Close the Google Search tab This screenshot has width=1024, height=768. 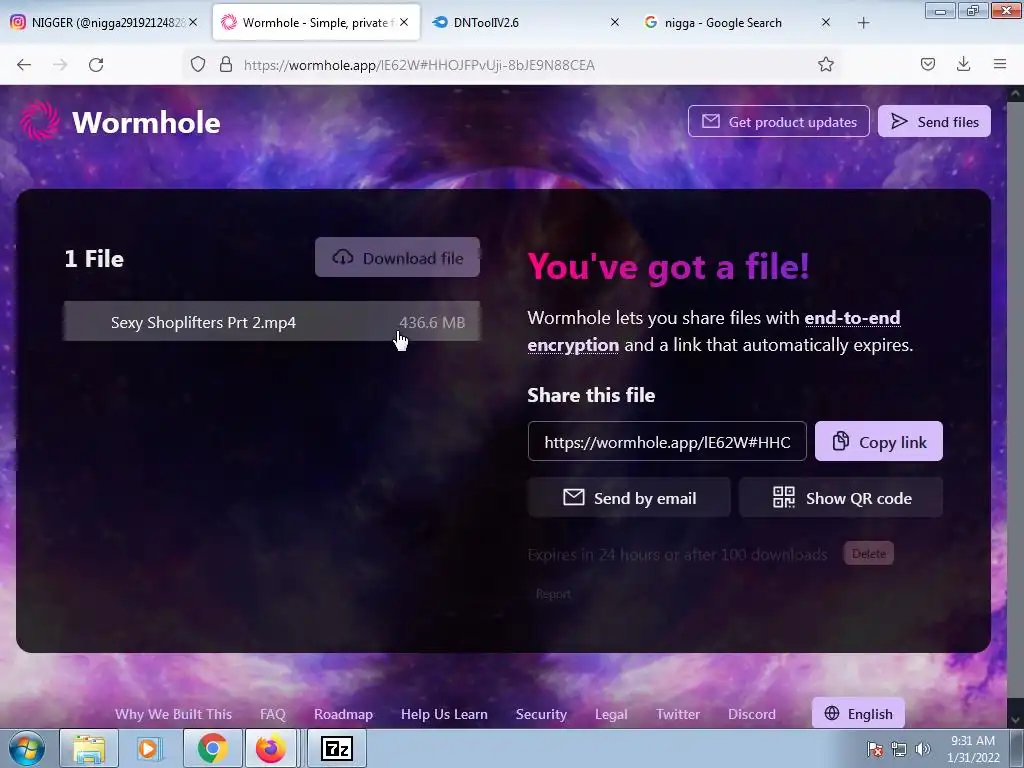point(825,22)
